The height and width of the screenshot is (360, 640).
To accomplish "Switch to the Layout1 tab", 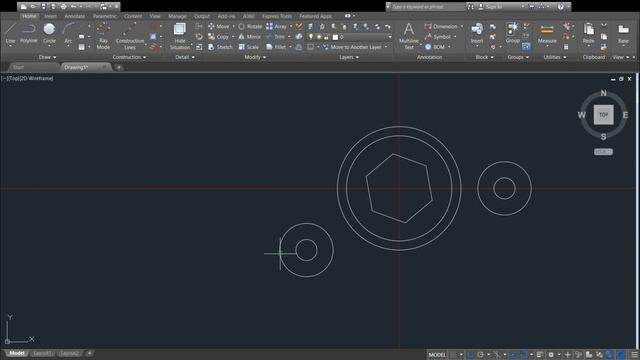I will point(42,353).
